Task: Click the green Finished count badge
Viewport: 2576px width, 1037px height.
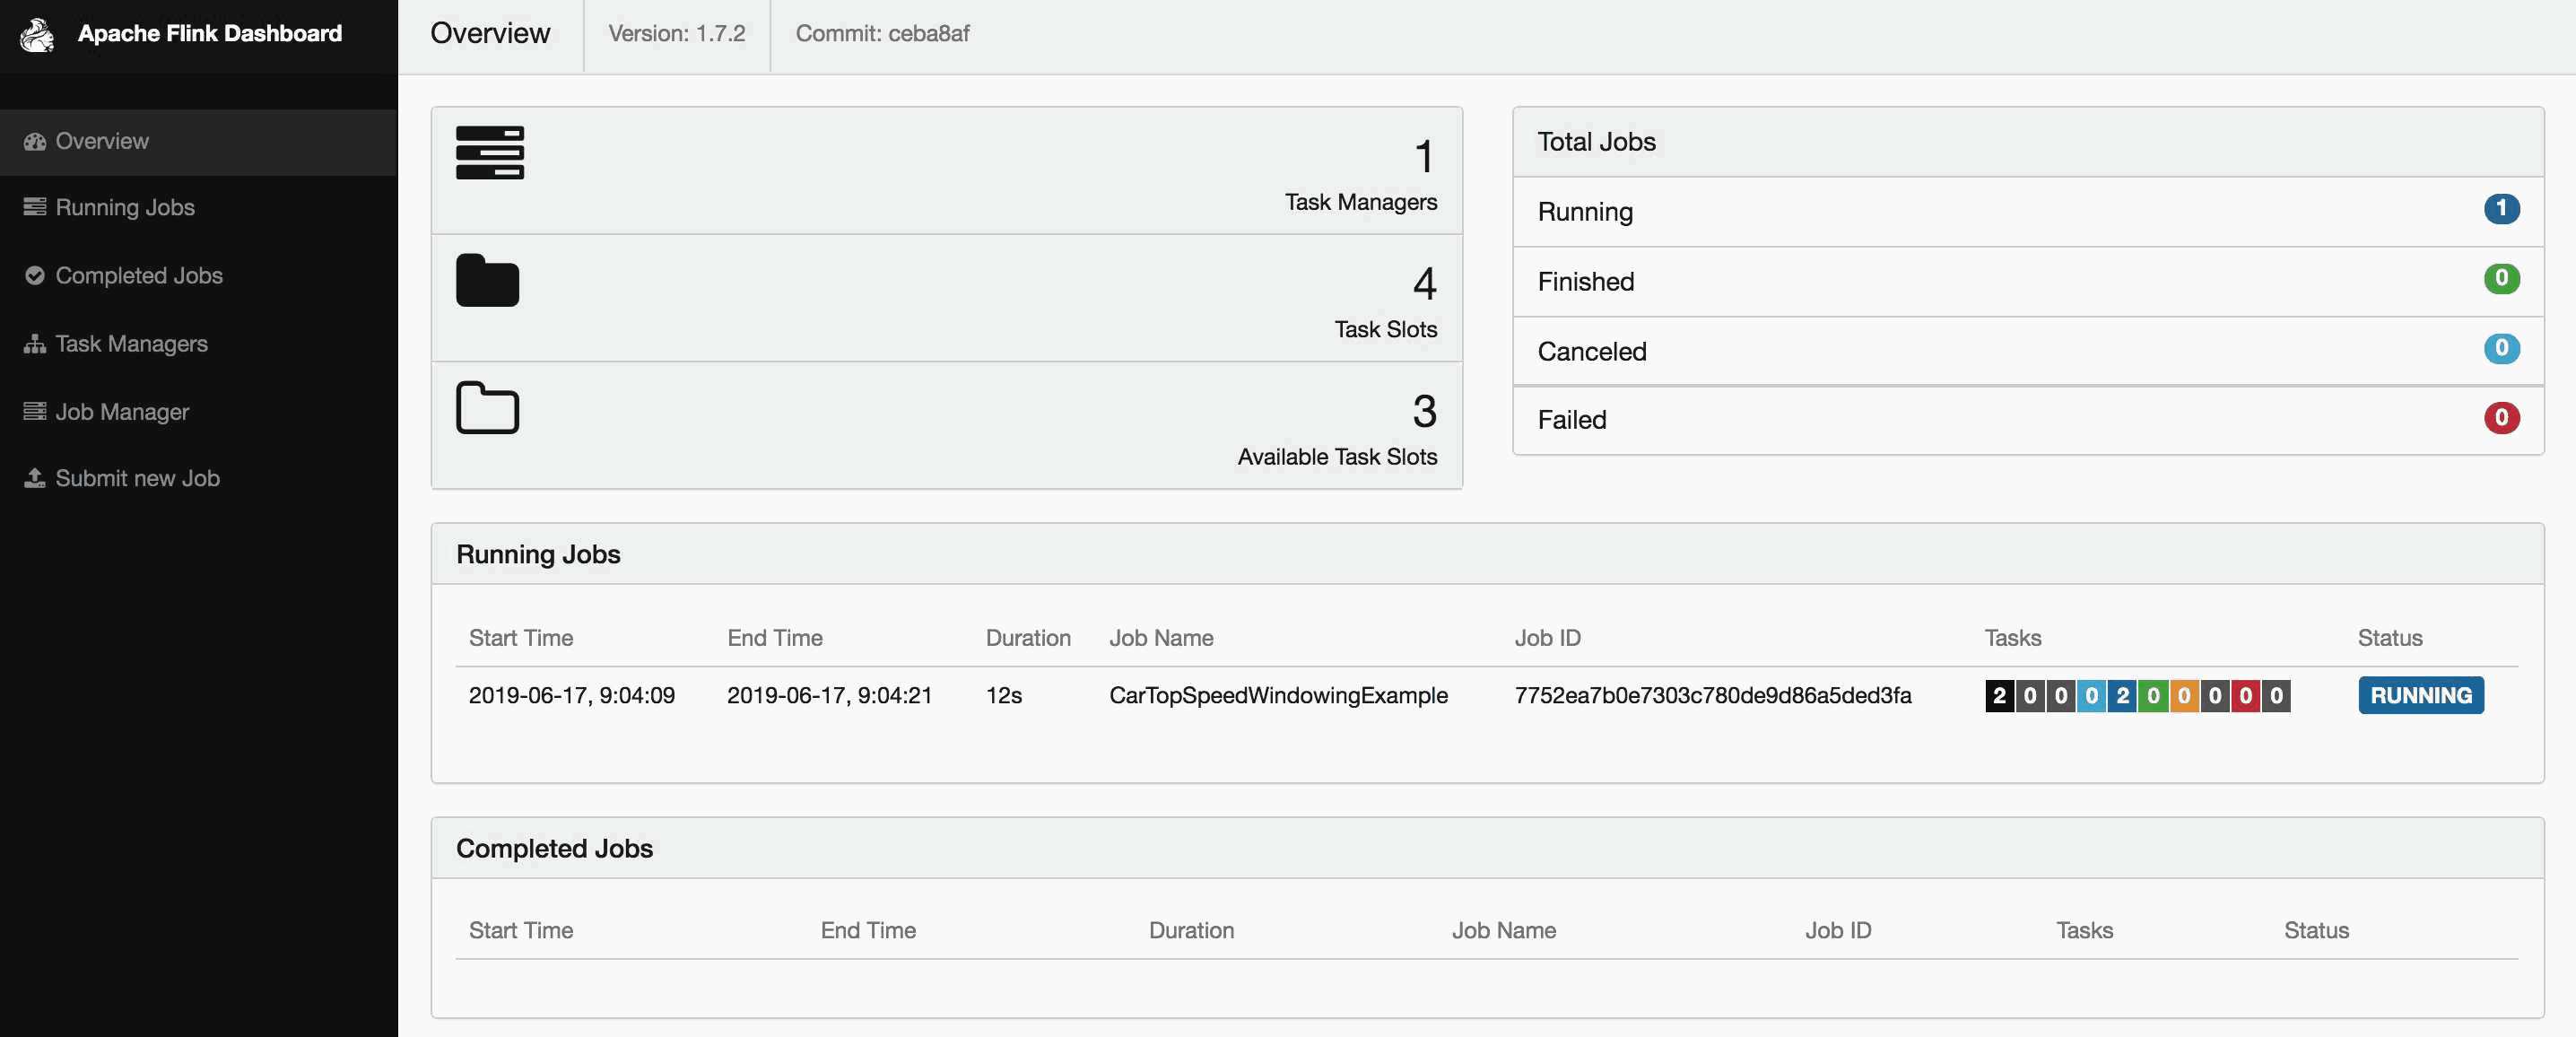Action: pos(2502,279)
